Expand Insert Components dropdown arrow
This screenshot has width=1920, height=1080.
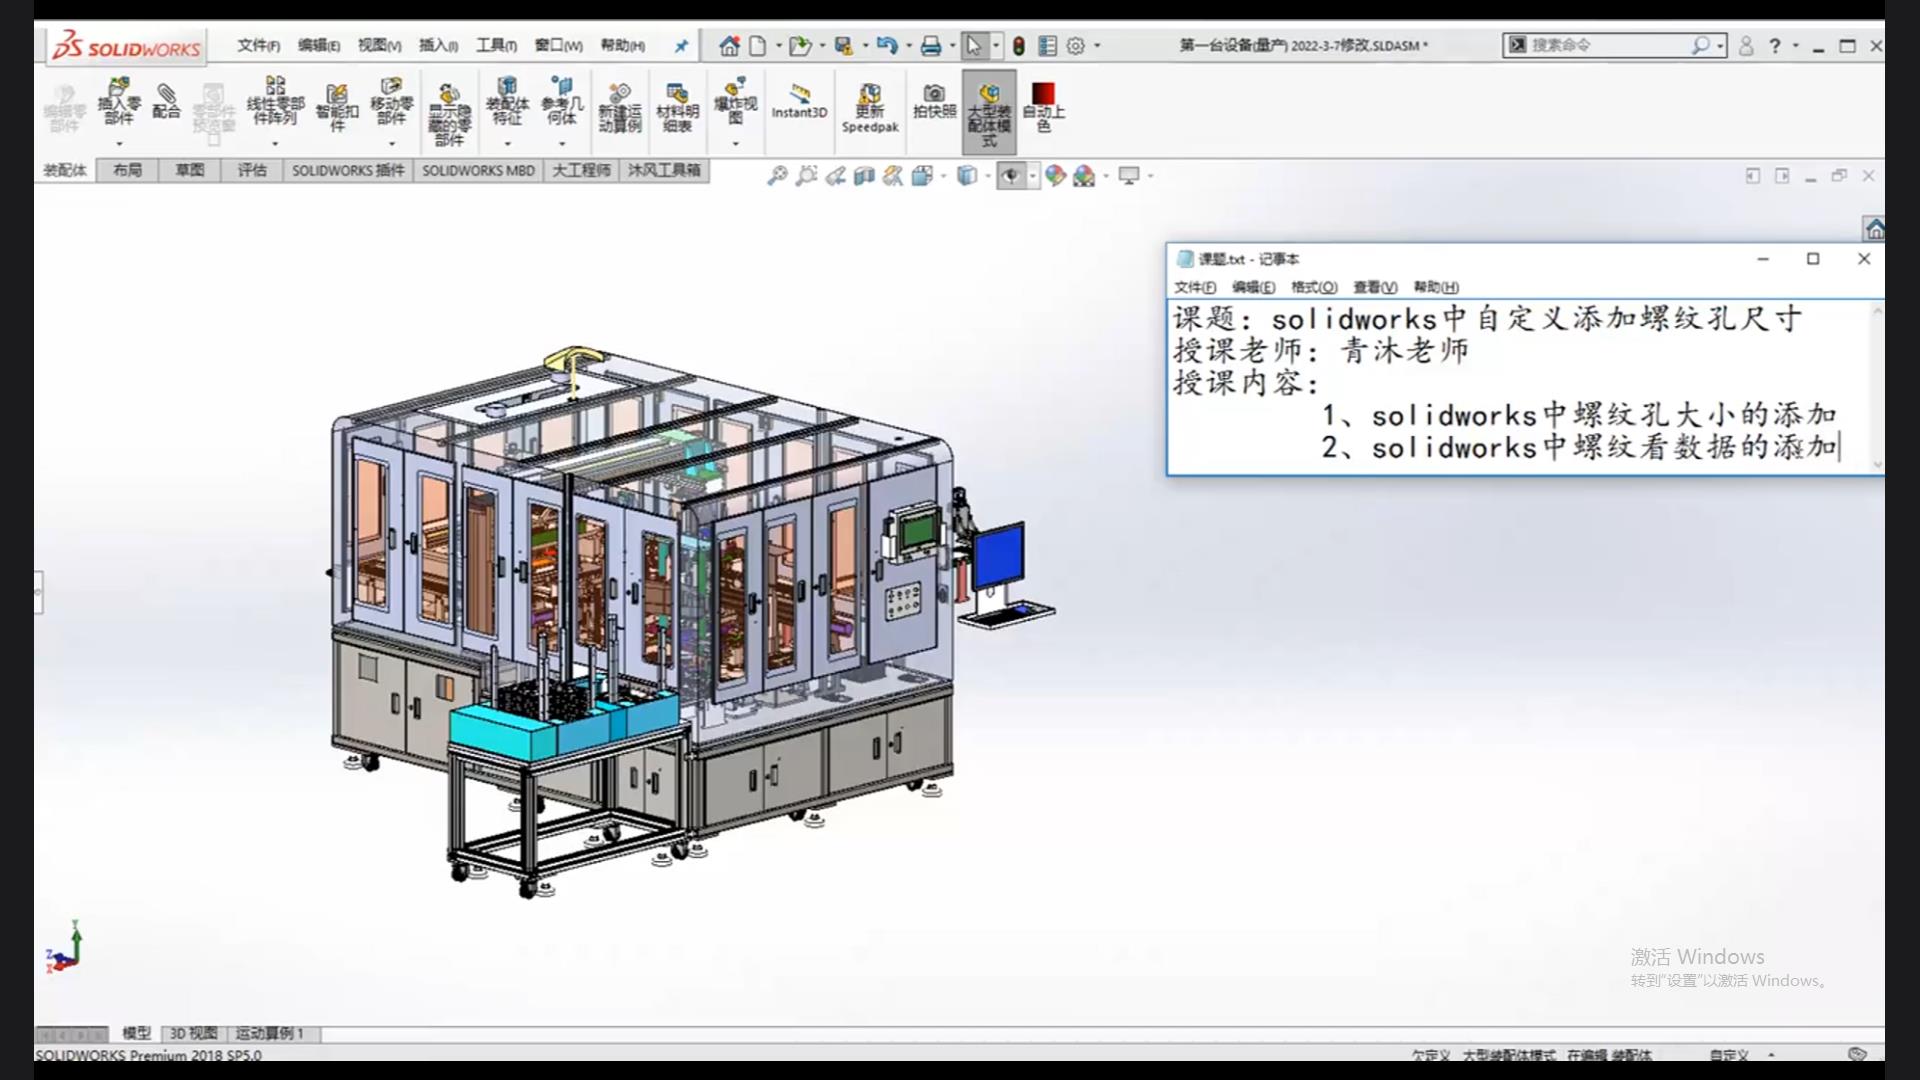tap(118, 144)
